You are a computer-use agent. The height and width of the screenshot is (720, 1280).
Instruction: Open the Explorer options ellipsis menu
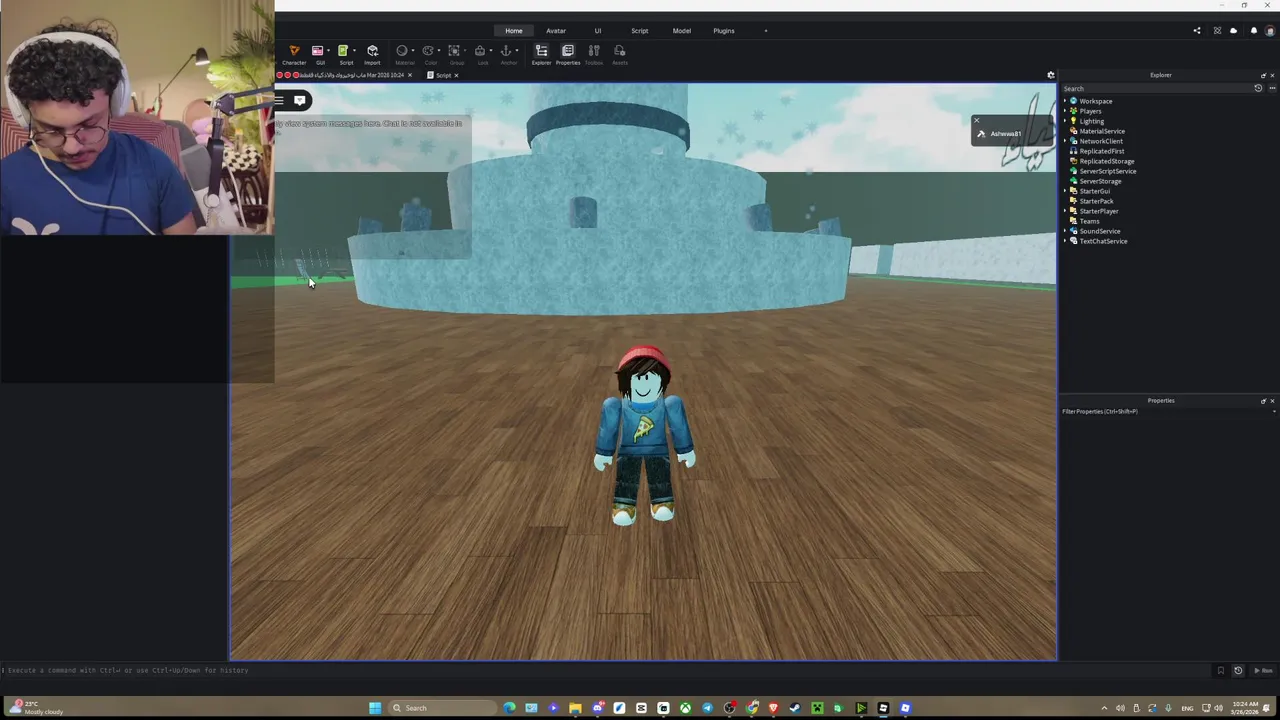tap(1272, 88)
